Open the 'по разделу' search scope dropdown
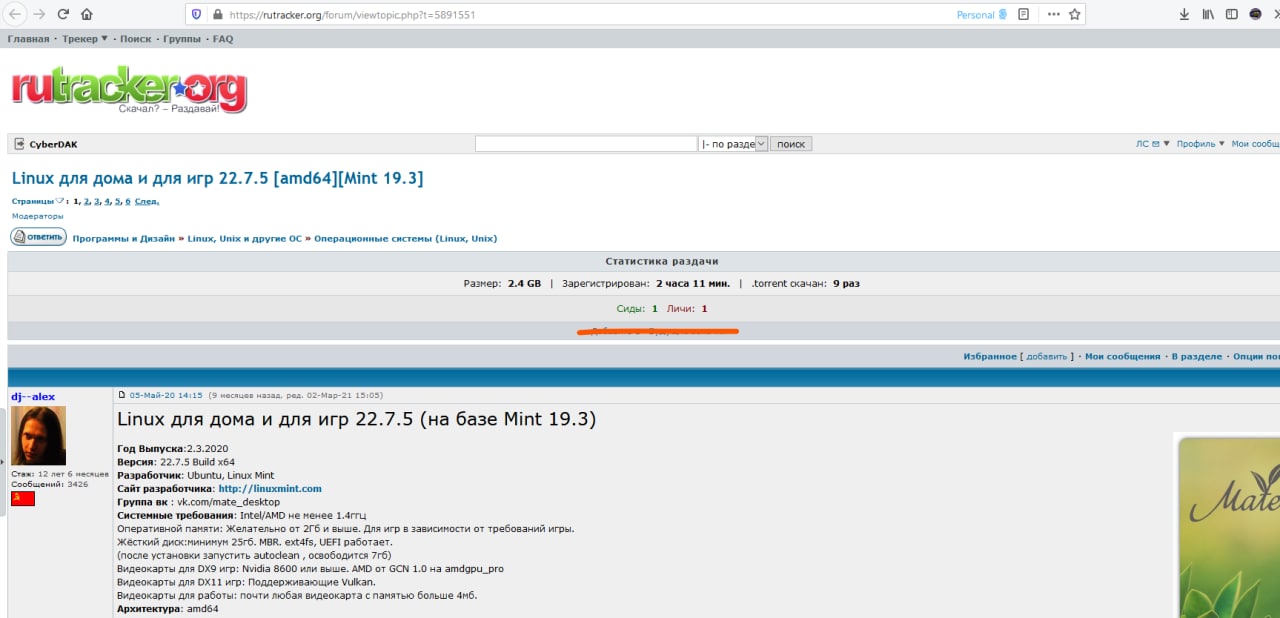 (x=733, y=144)
